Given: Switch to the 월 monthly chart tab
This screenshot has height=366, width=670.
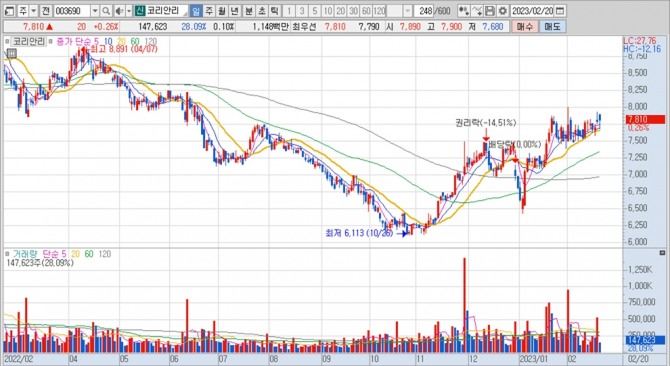Looking at the screenshot, I should [x=222, y=11].
